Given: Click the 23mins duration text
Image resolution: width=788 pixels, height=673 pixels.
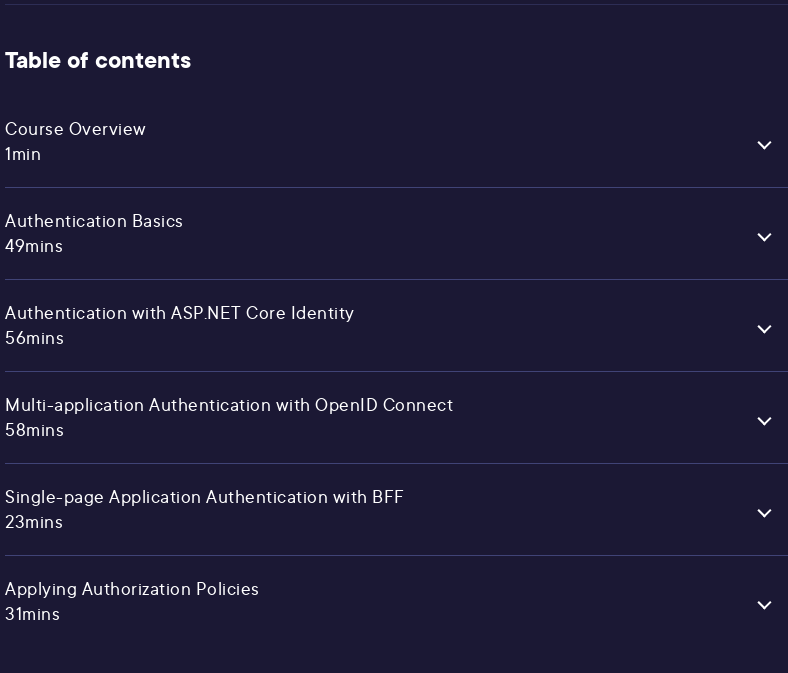Looking at the screenshot, I should pyautogui.click(x=34, y=522).
